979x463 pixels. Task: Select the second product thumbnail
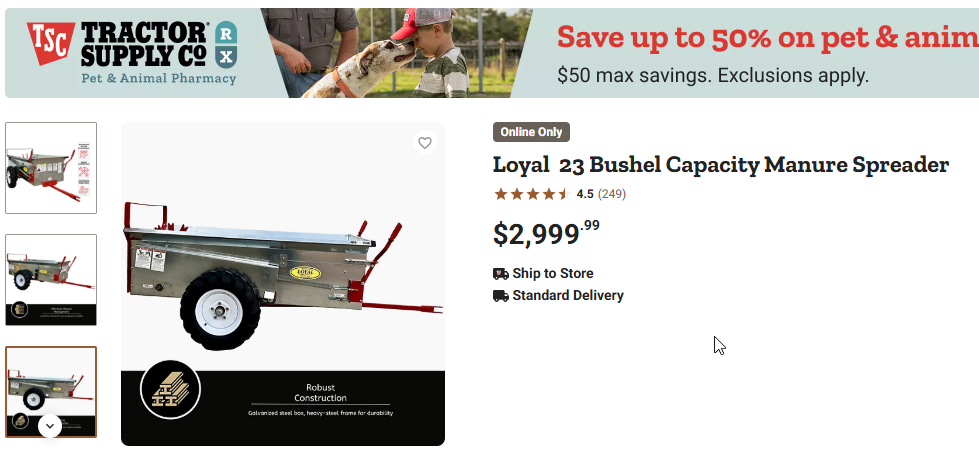(51, 279)
